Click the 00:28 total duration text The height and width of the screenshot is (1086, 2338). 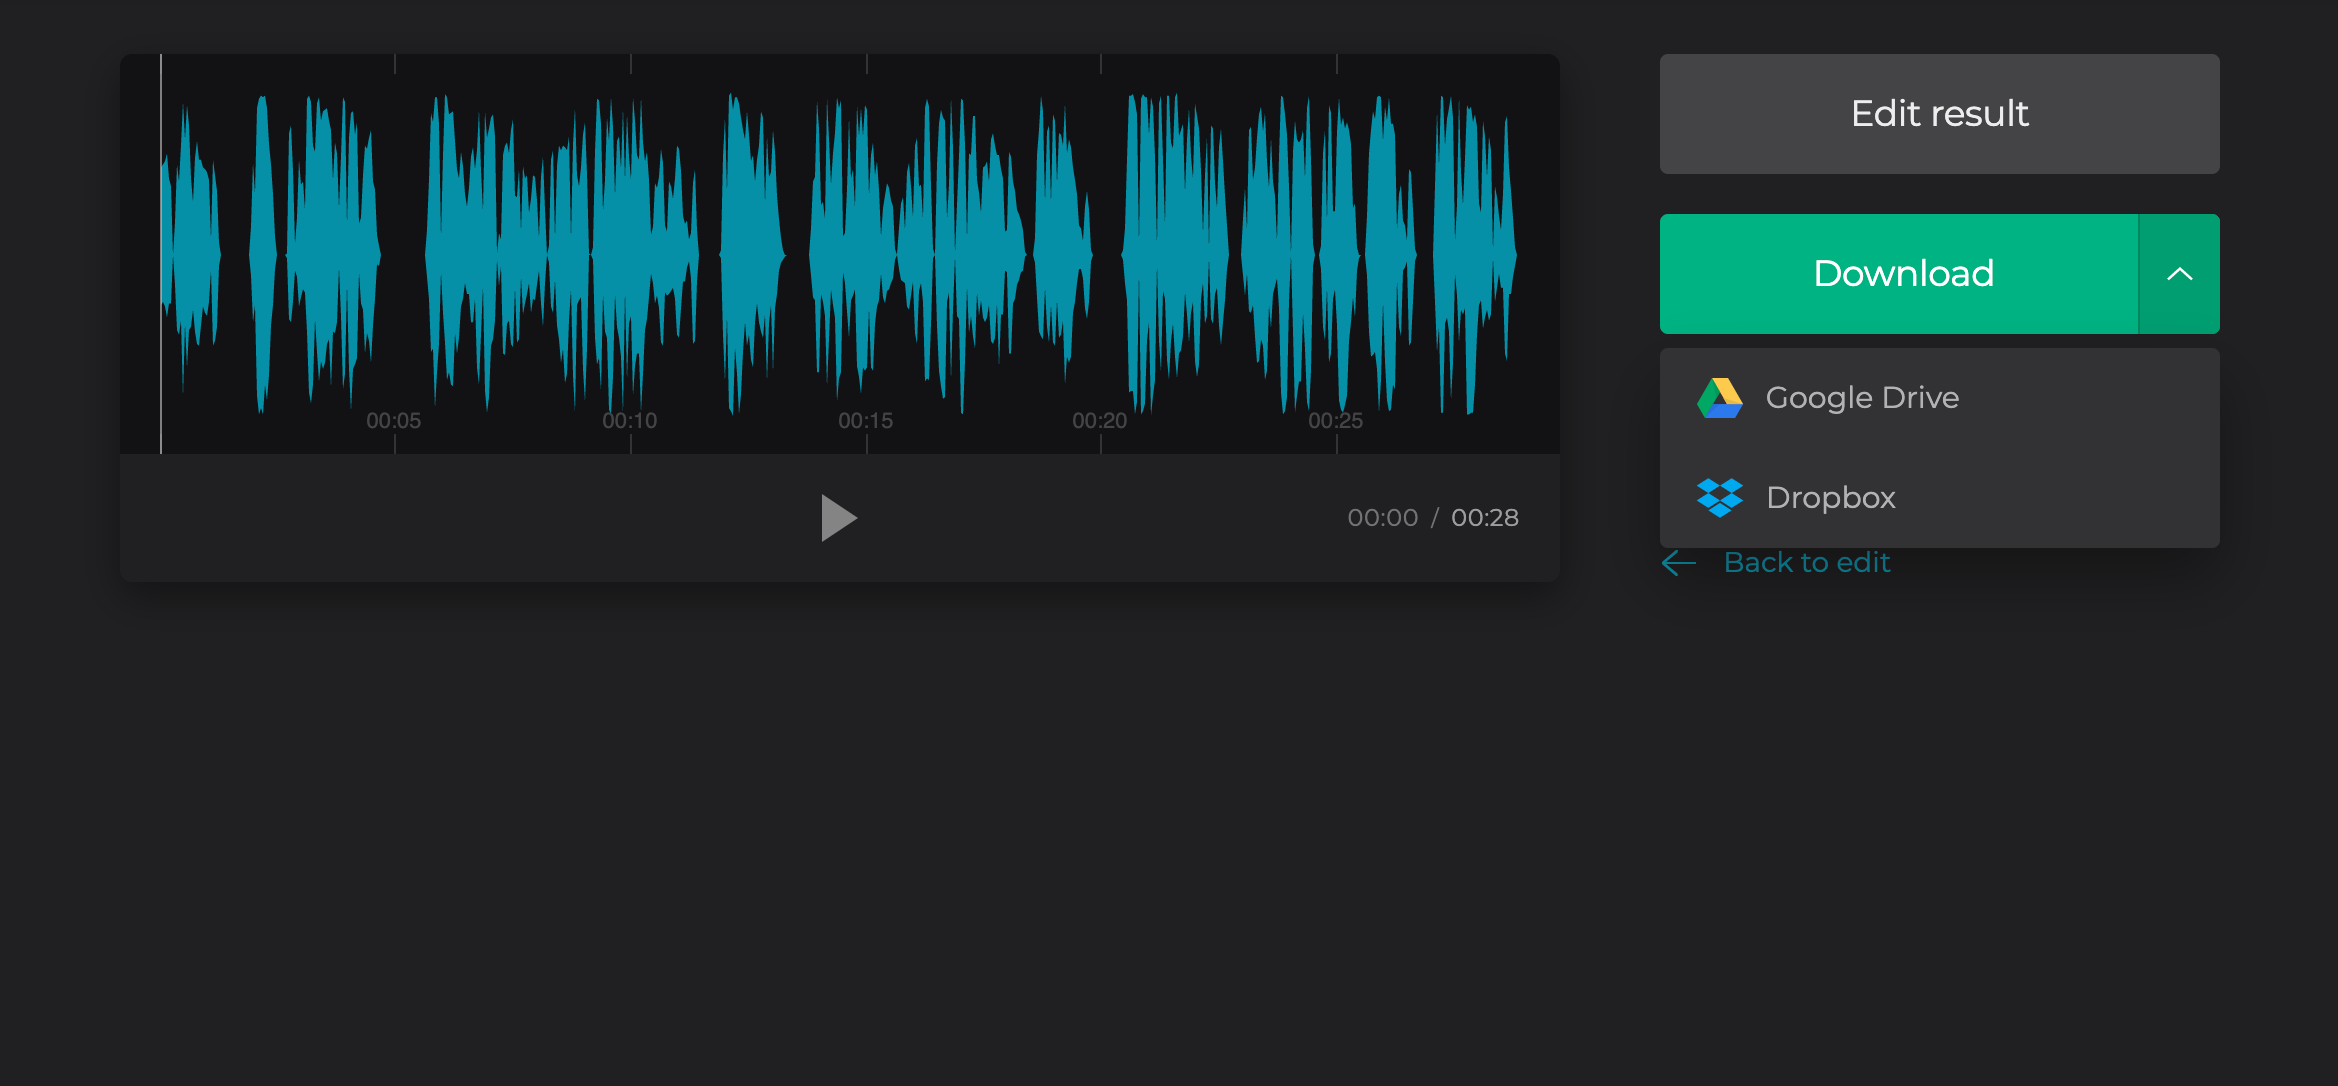click(x=1485, y=518)
